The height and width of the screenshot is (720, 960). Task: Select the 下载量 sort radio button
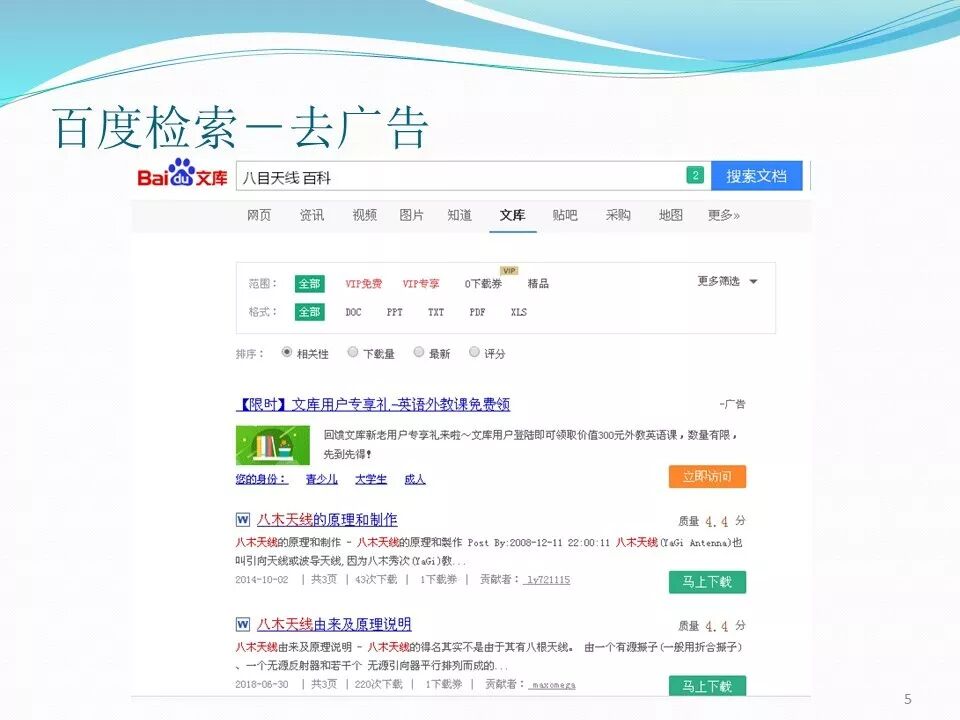click(x=353, y=352)
